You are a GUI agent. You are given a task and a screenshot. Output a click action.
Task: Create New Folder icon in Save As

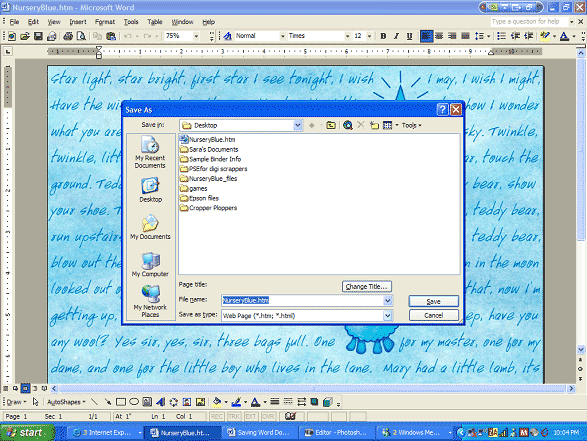click(374, 125)
